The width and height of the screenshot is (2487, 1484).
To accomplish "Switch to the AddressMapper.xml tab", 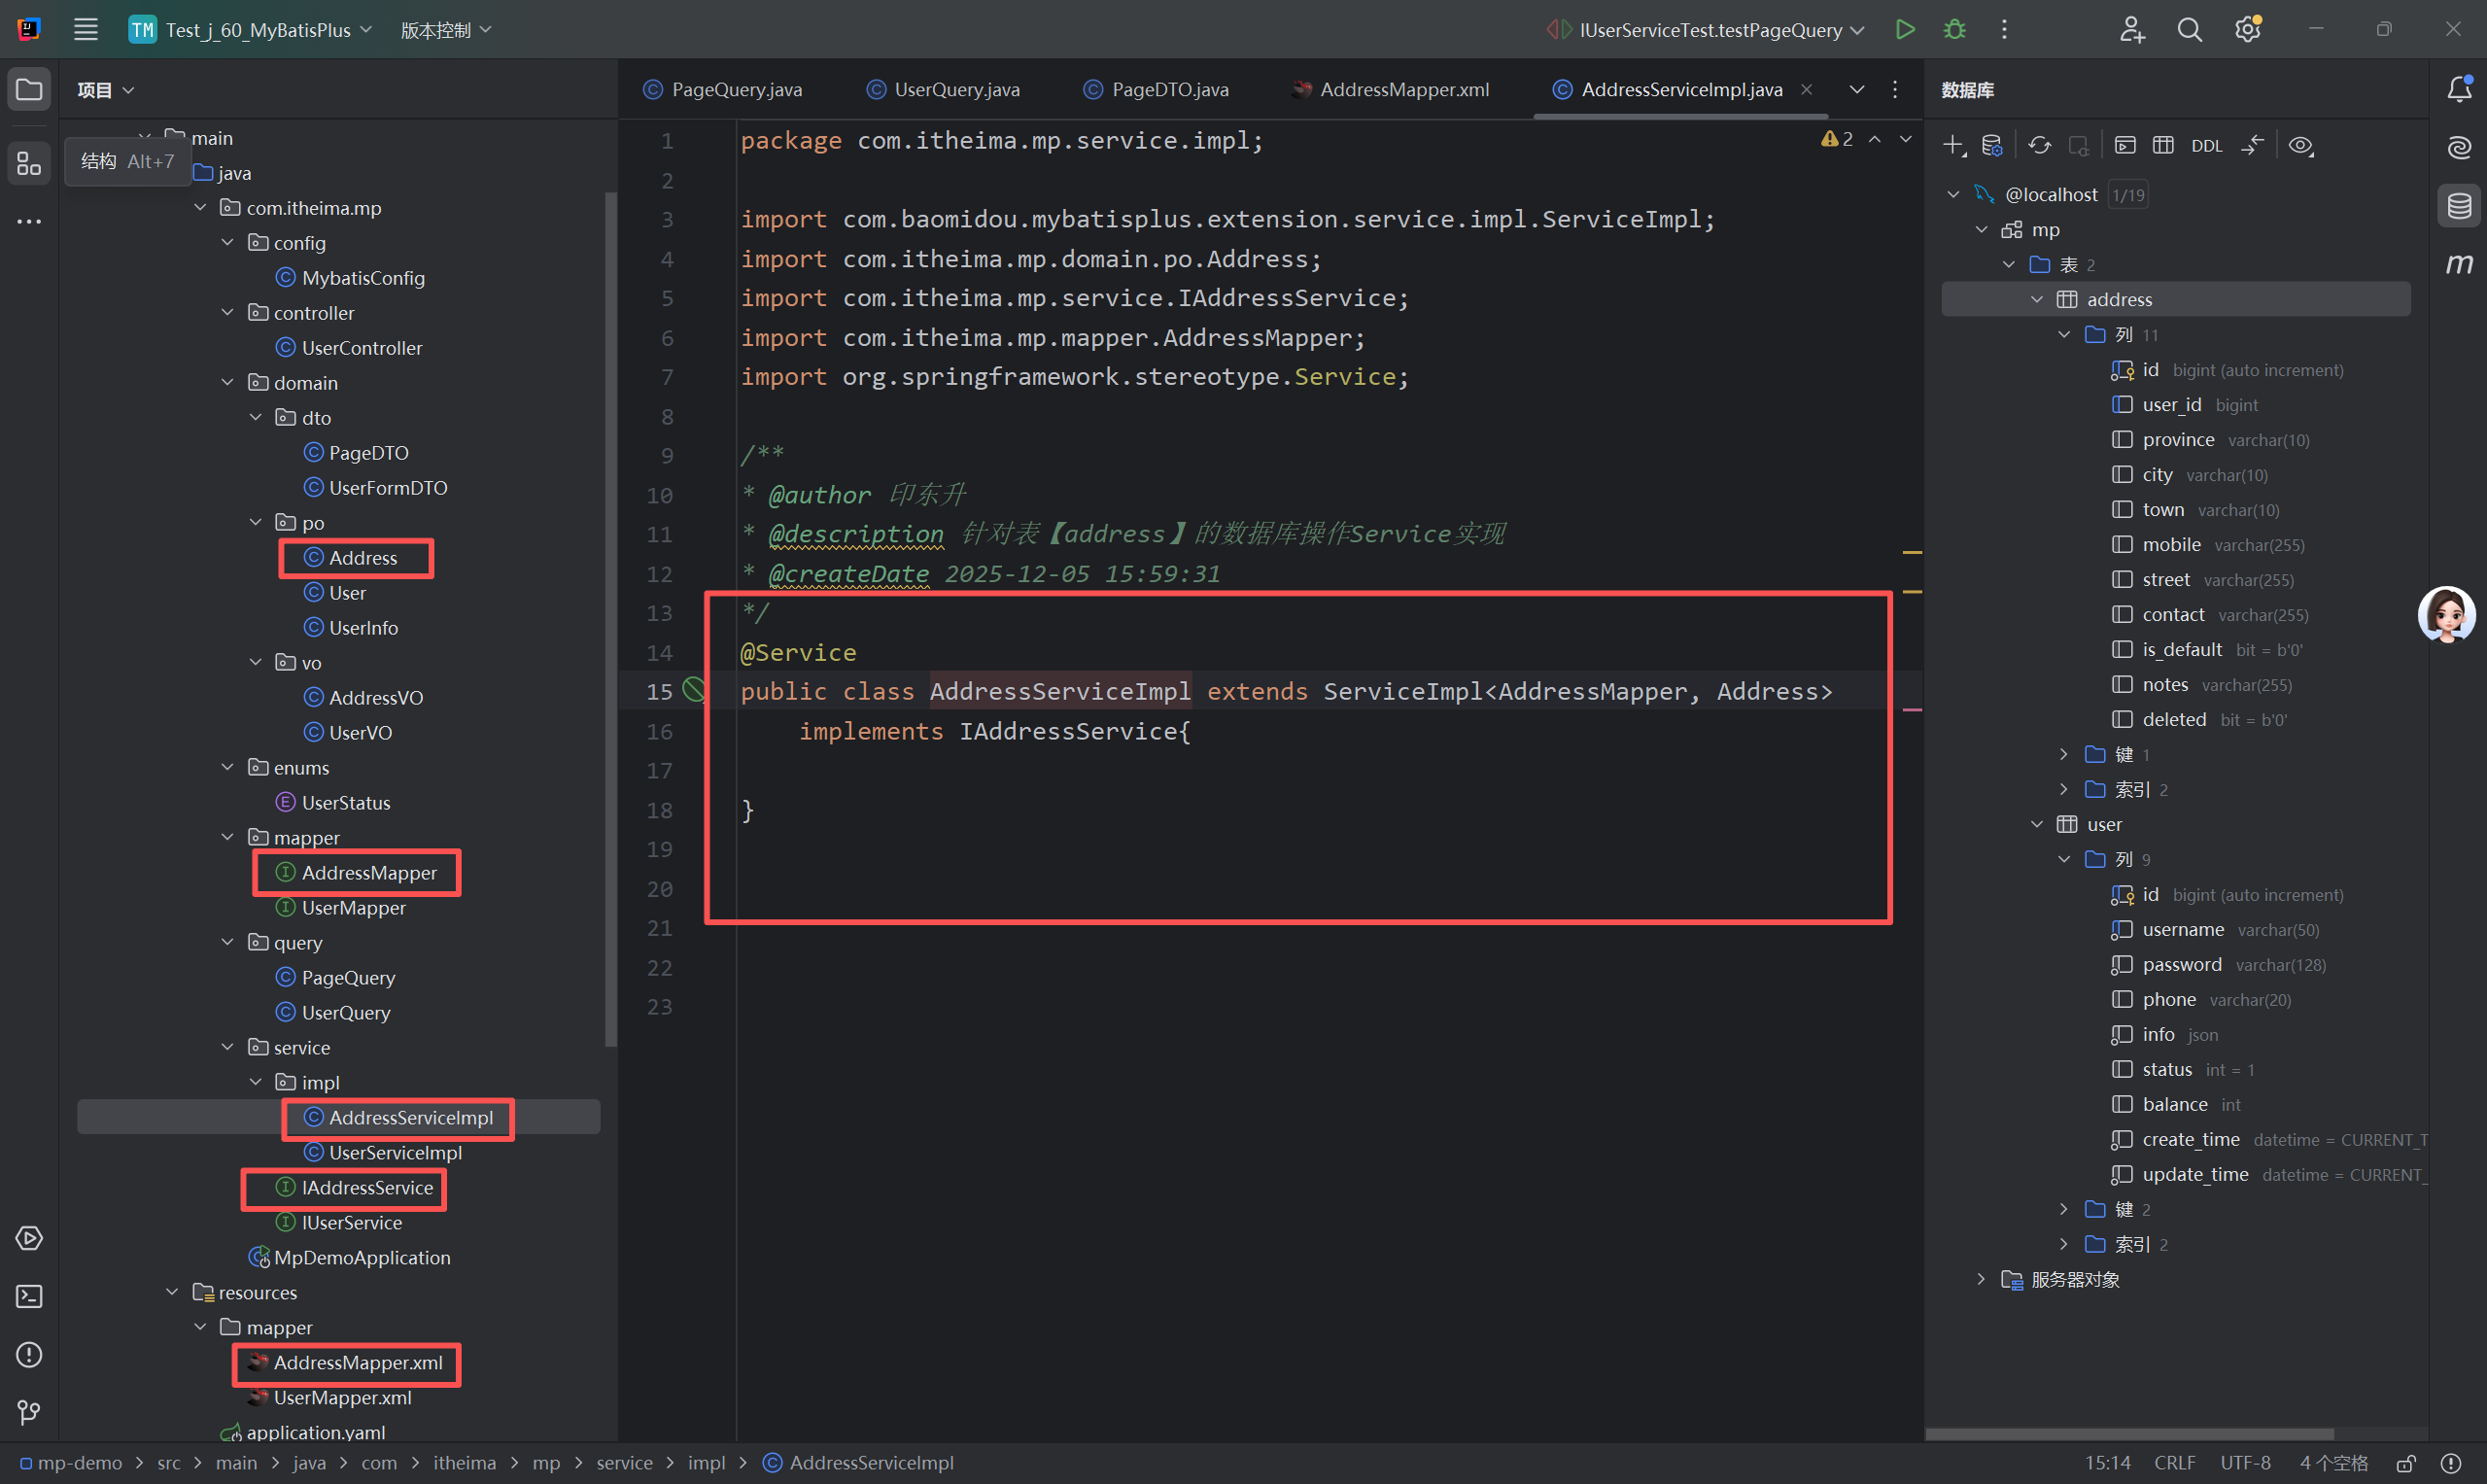I will pyautogui.click(x=1403, y=89).
